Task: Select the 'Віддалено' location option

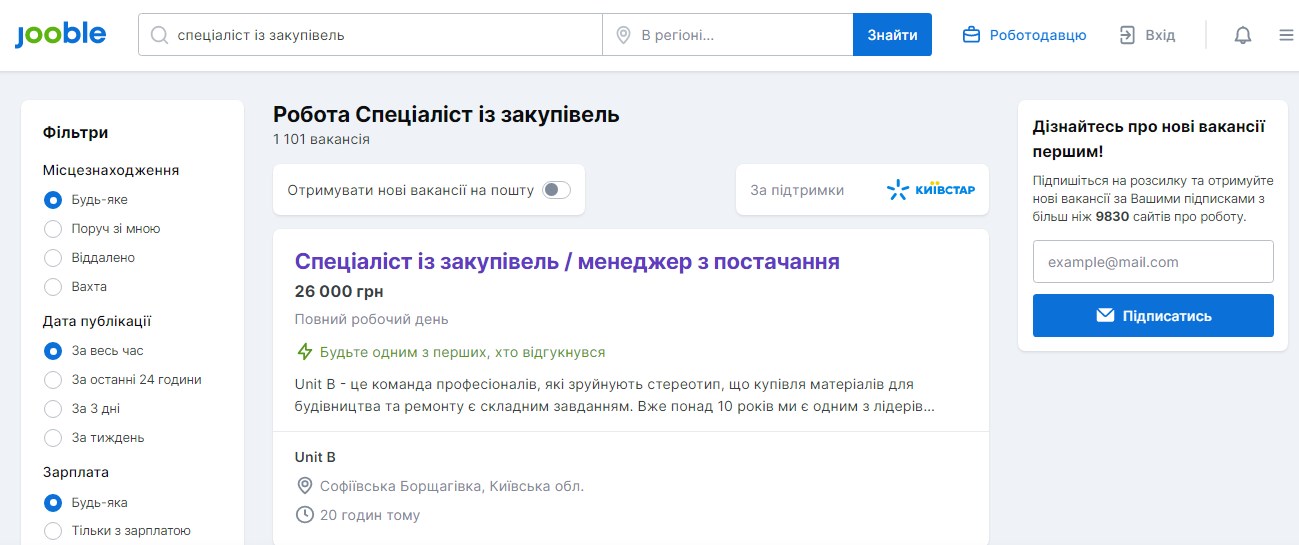Action: point(53,258)
